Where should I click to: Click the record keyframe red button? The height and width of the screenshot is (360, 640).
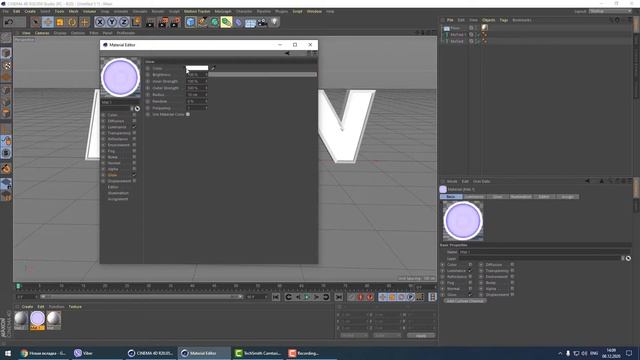click(x=360, y=297)
